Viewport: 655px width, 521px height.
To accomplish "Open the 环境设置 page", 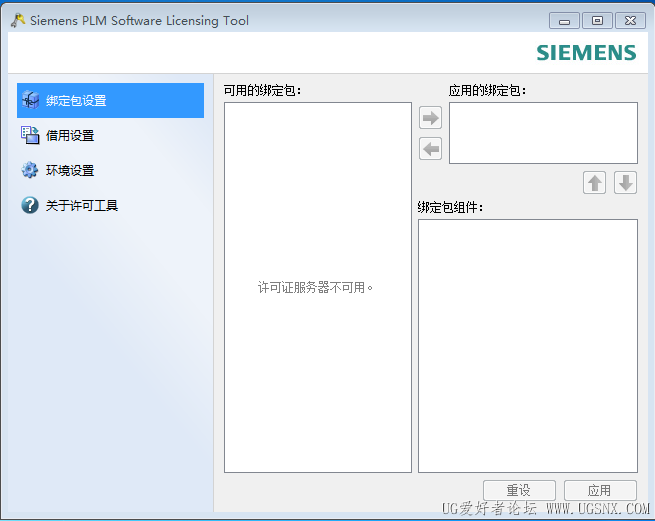I will (x=110, y=170).
